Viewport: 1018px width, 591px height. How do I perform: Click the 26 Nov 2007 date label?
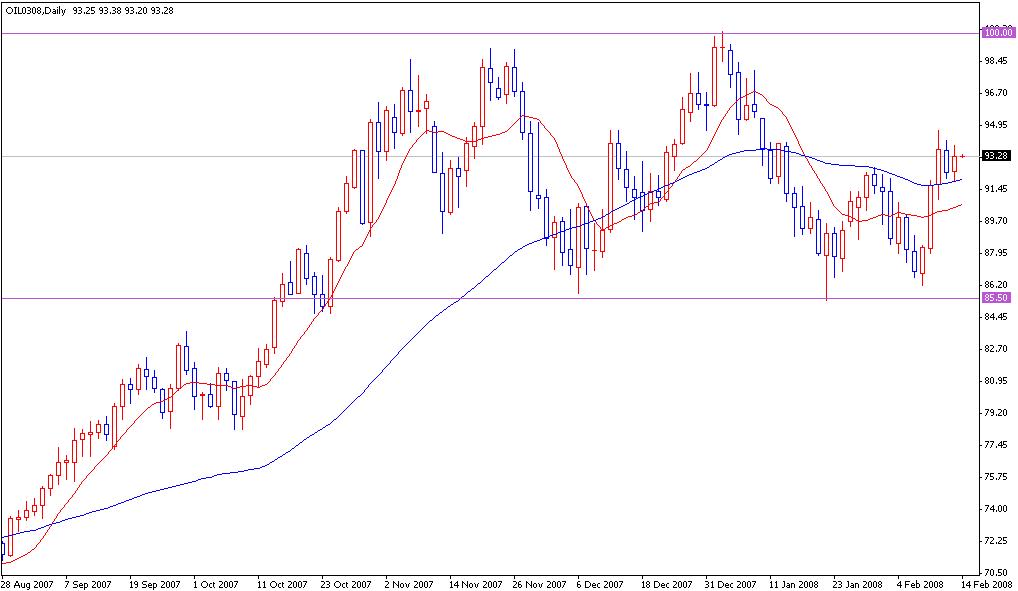[539, 584]
